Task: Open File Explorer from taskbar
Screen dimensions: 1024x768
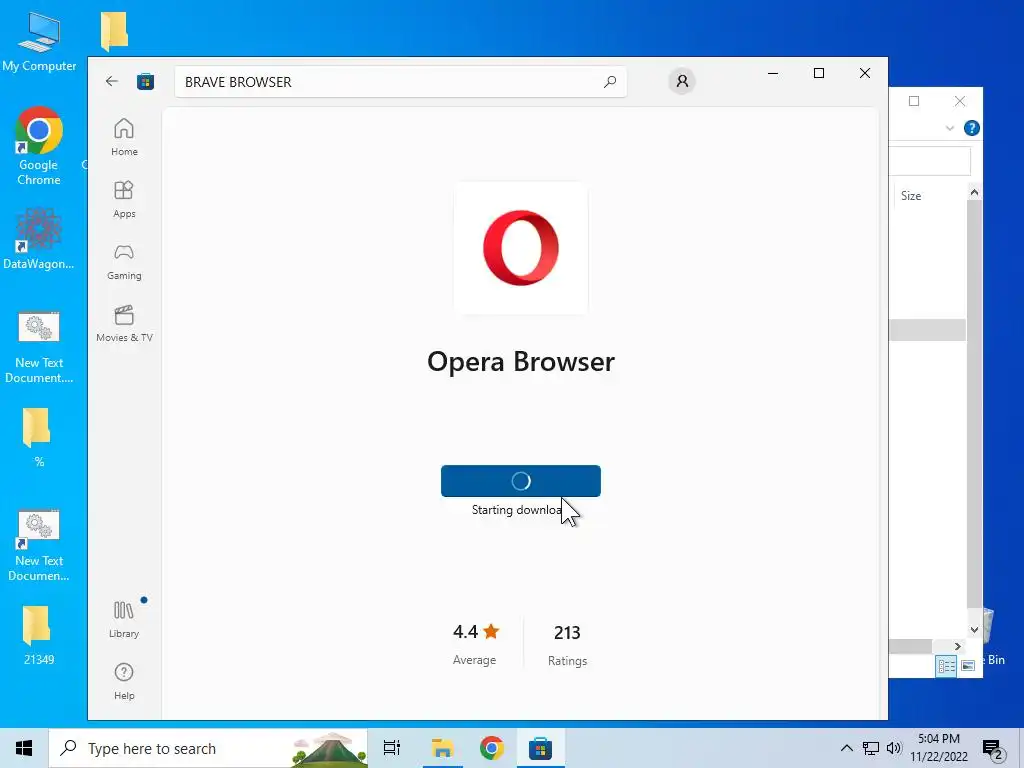Action: click(442, 748)
